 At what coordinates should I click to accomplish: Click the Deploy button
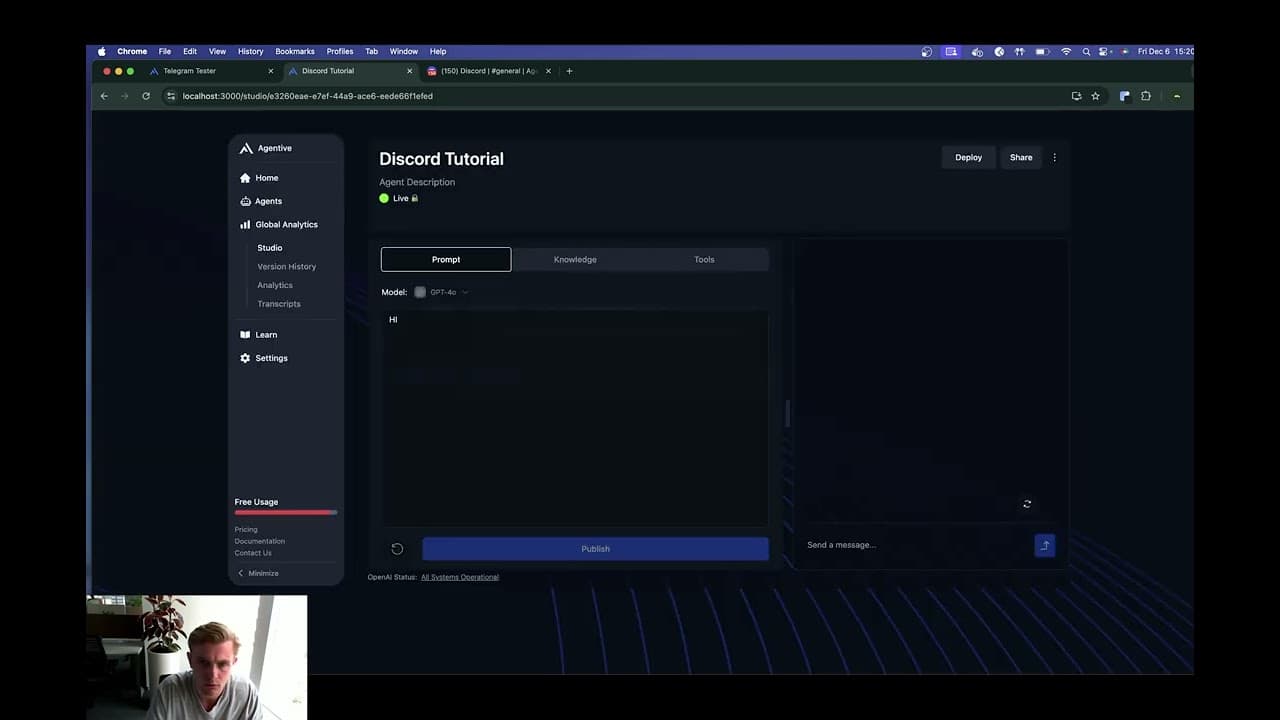968,157
